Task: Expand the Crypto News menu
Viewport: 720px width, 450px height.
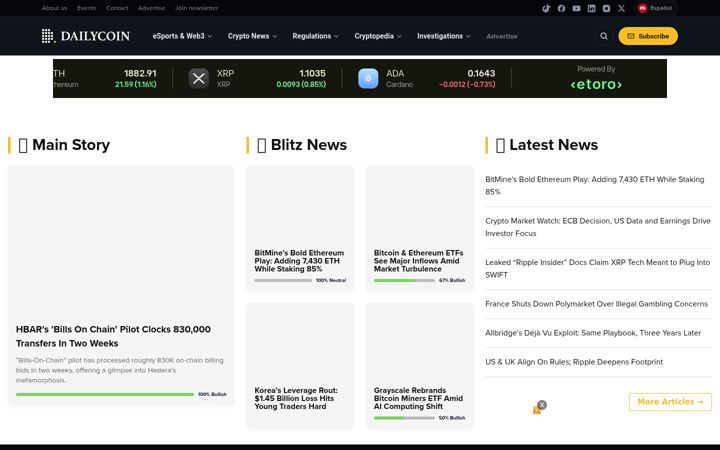Action: [x=253, y=36]
